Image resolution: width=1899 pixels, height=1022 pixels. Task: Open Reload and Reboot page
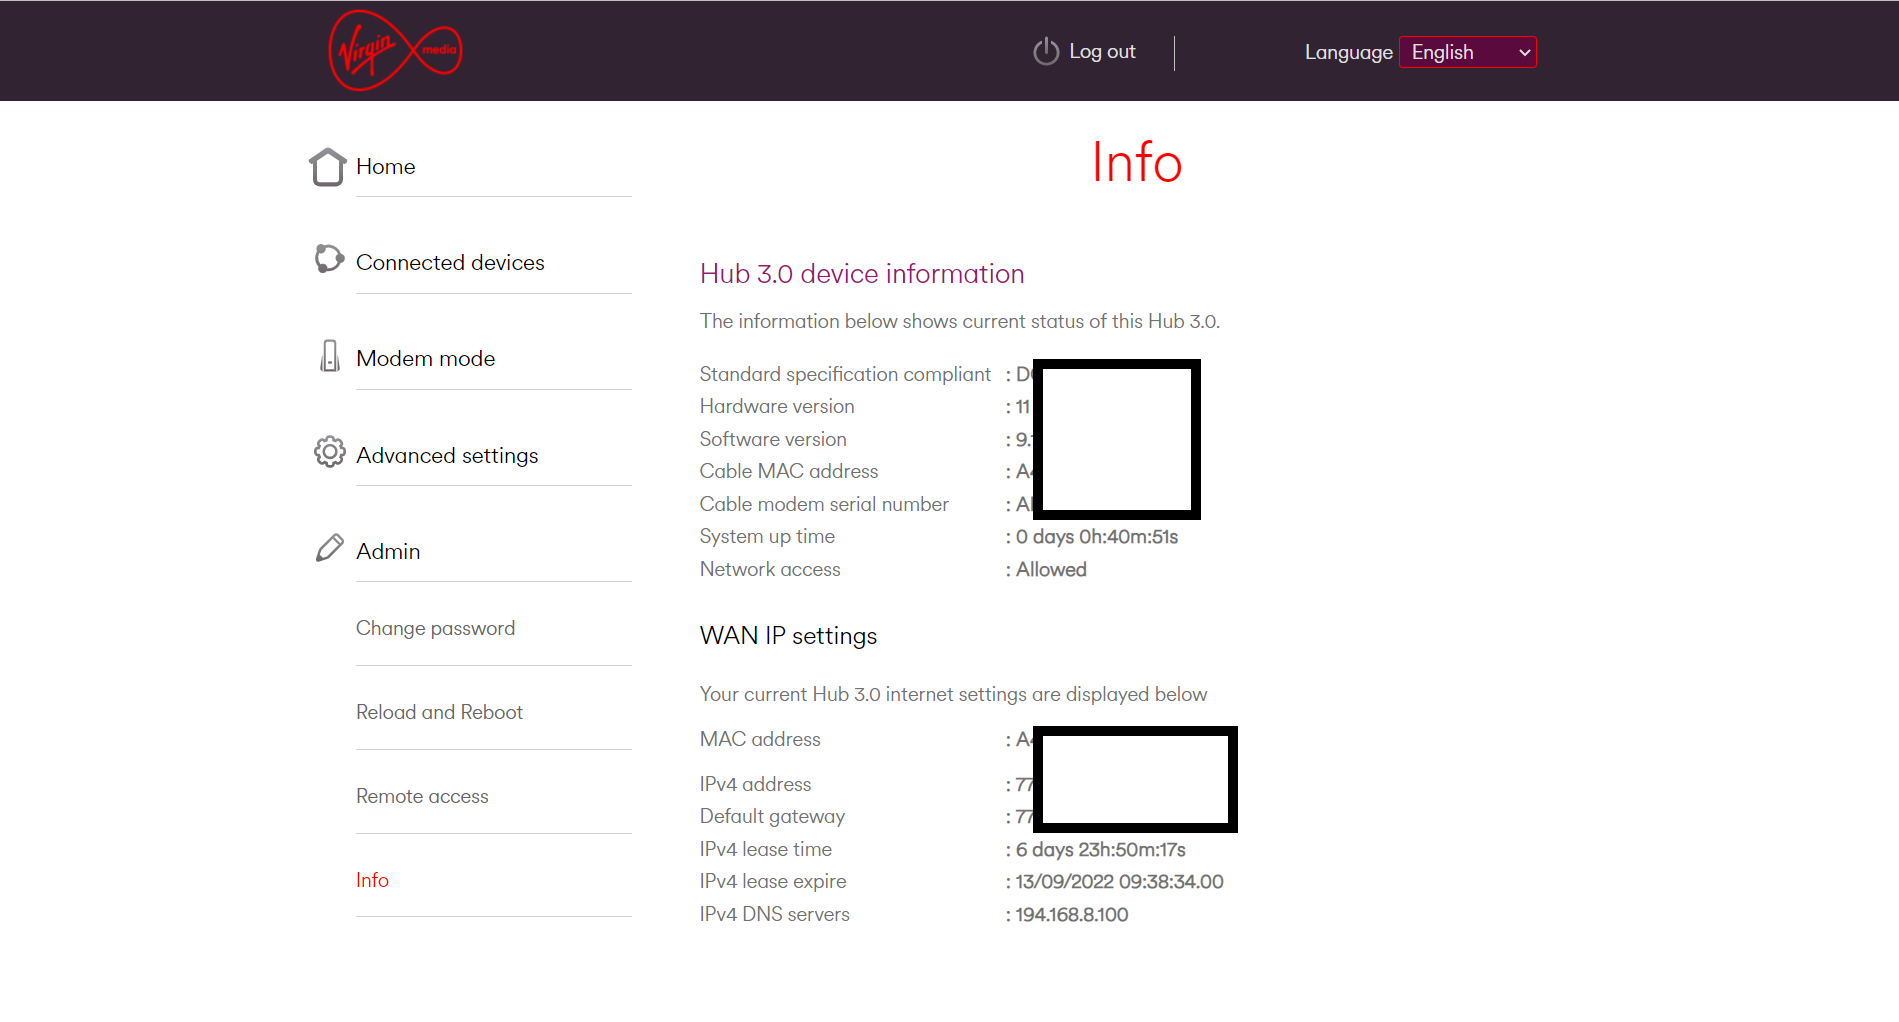(x=439, y=713)
